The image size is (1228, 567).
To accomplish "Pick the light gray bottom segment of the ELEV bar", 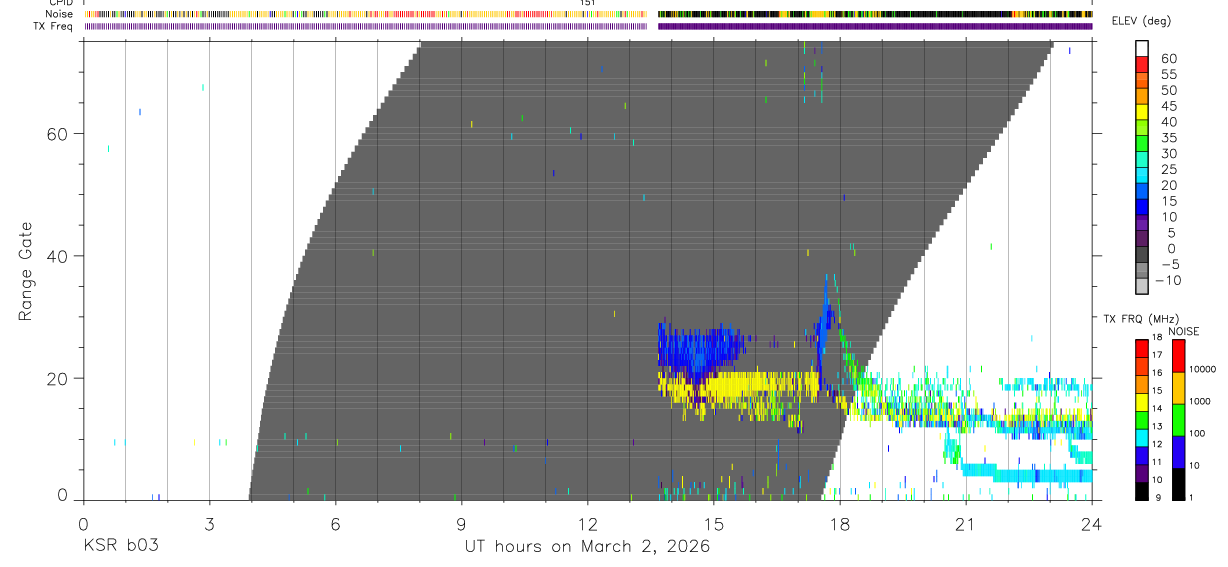I will pyautogui.click(x=1142, y=286).
